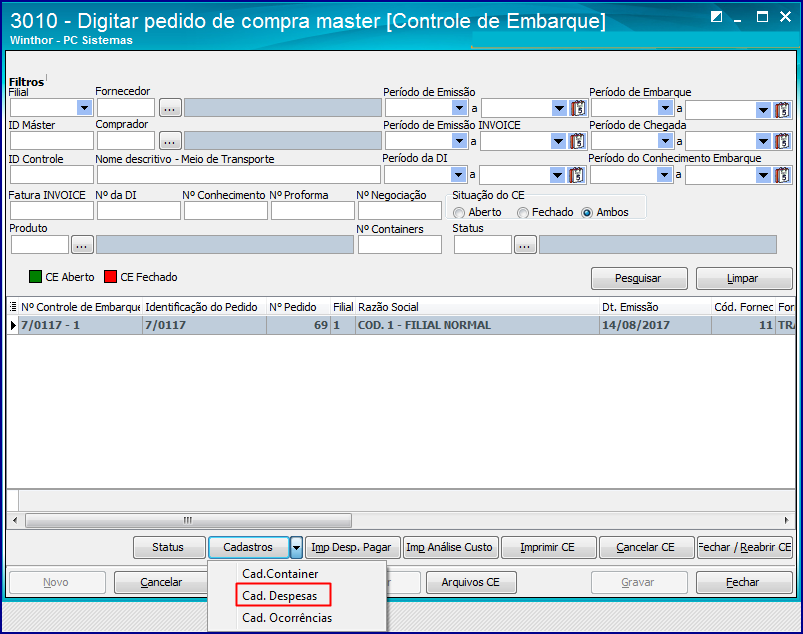Focus Nome descritivo - Meio de Transporte field
803x634 pixels.
[239, 175]
